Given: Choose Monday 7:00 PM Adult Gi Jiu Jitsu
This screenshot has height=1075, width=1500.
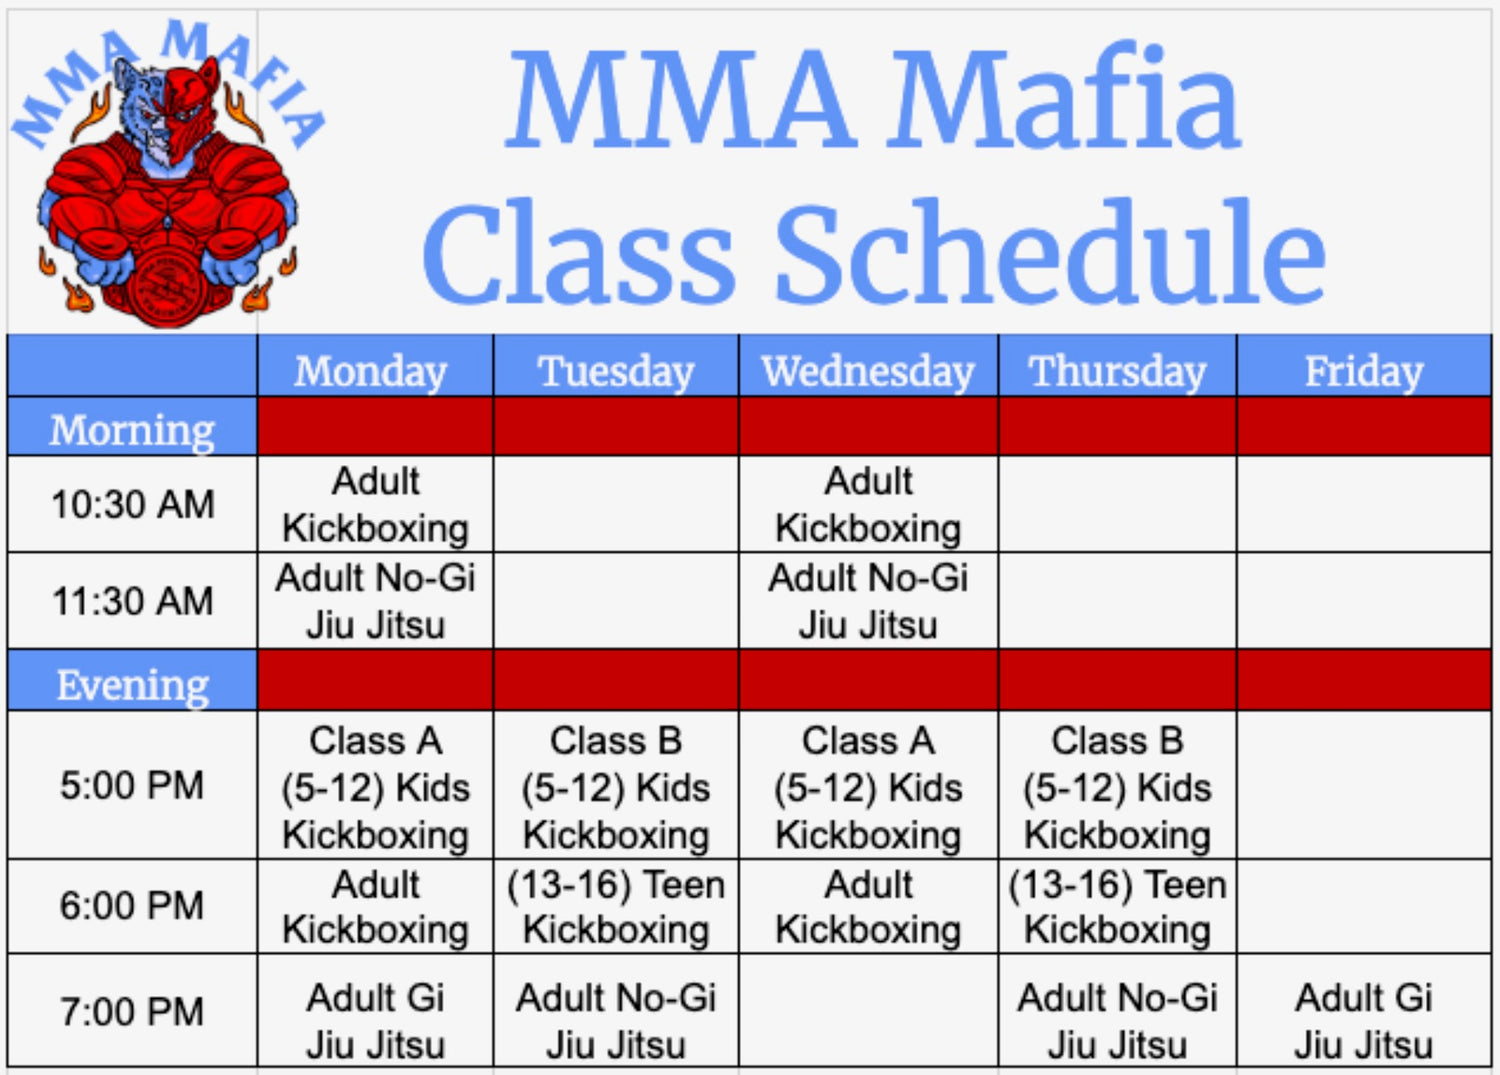Looking at the screenshot, I should pos(376,1020).
